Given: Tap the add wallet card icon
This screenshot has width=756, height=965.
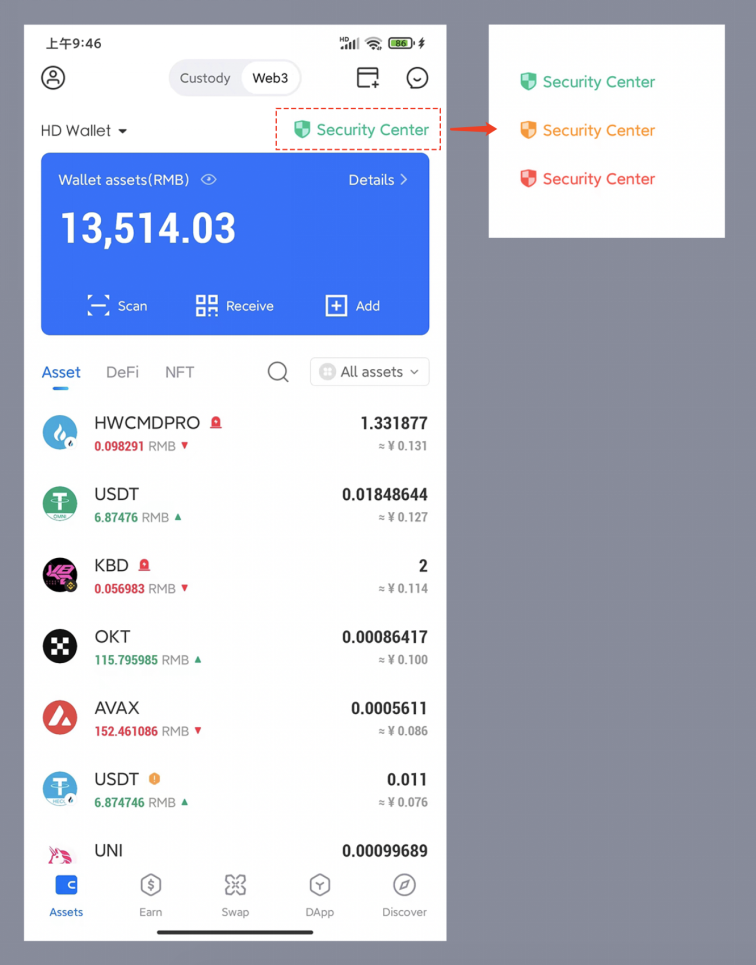Looking at the screenshot, I should tap(368, 78).
